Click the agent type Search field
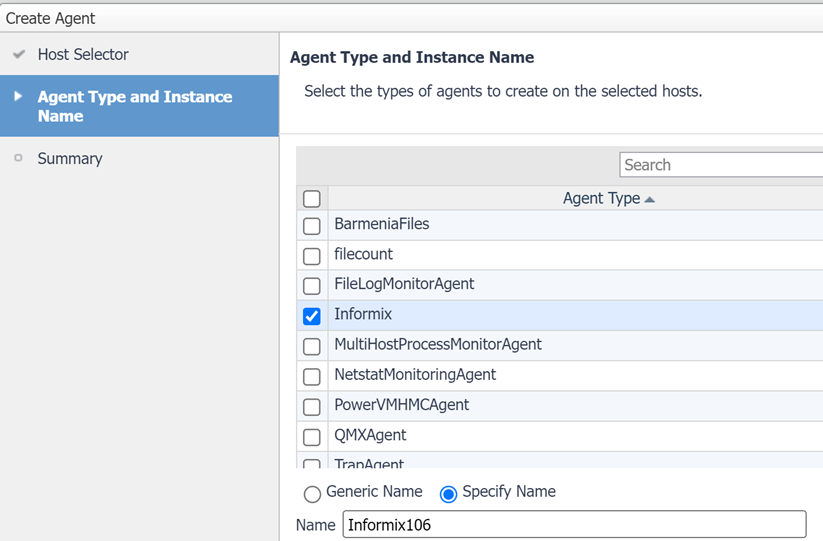823x541 pixels. (x=720, y=165)
